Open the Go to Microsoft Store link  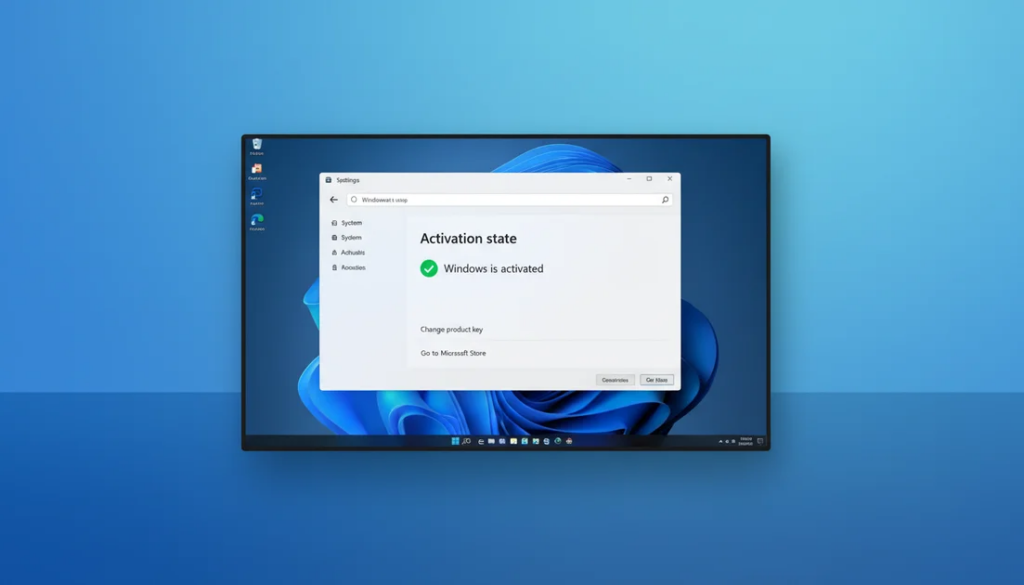(453, 353)
